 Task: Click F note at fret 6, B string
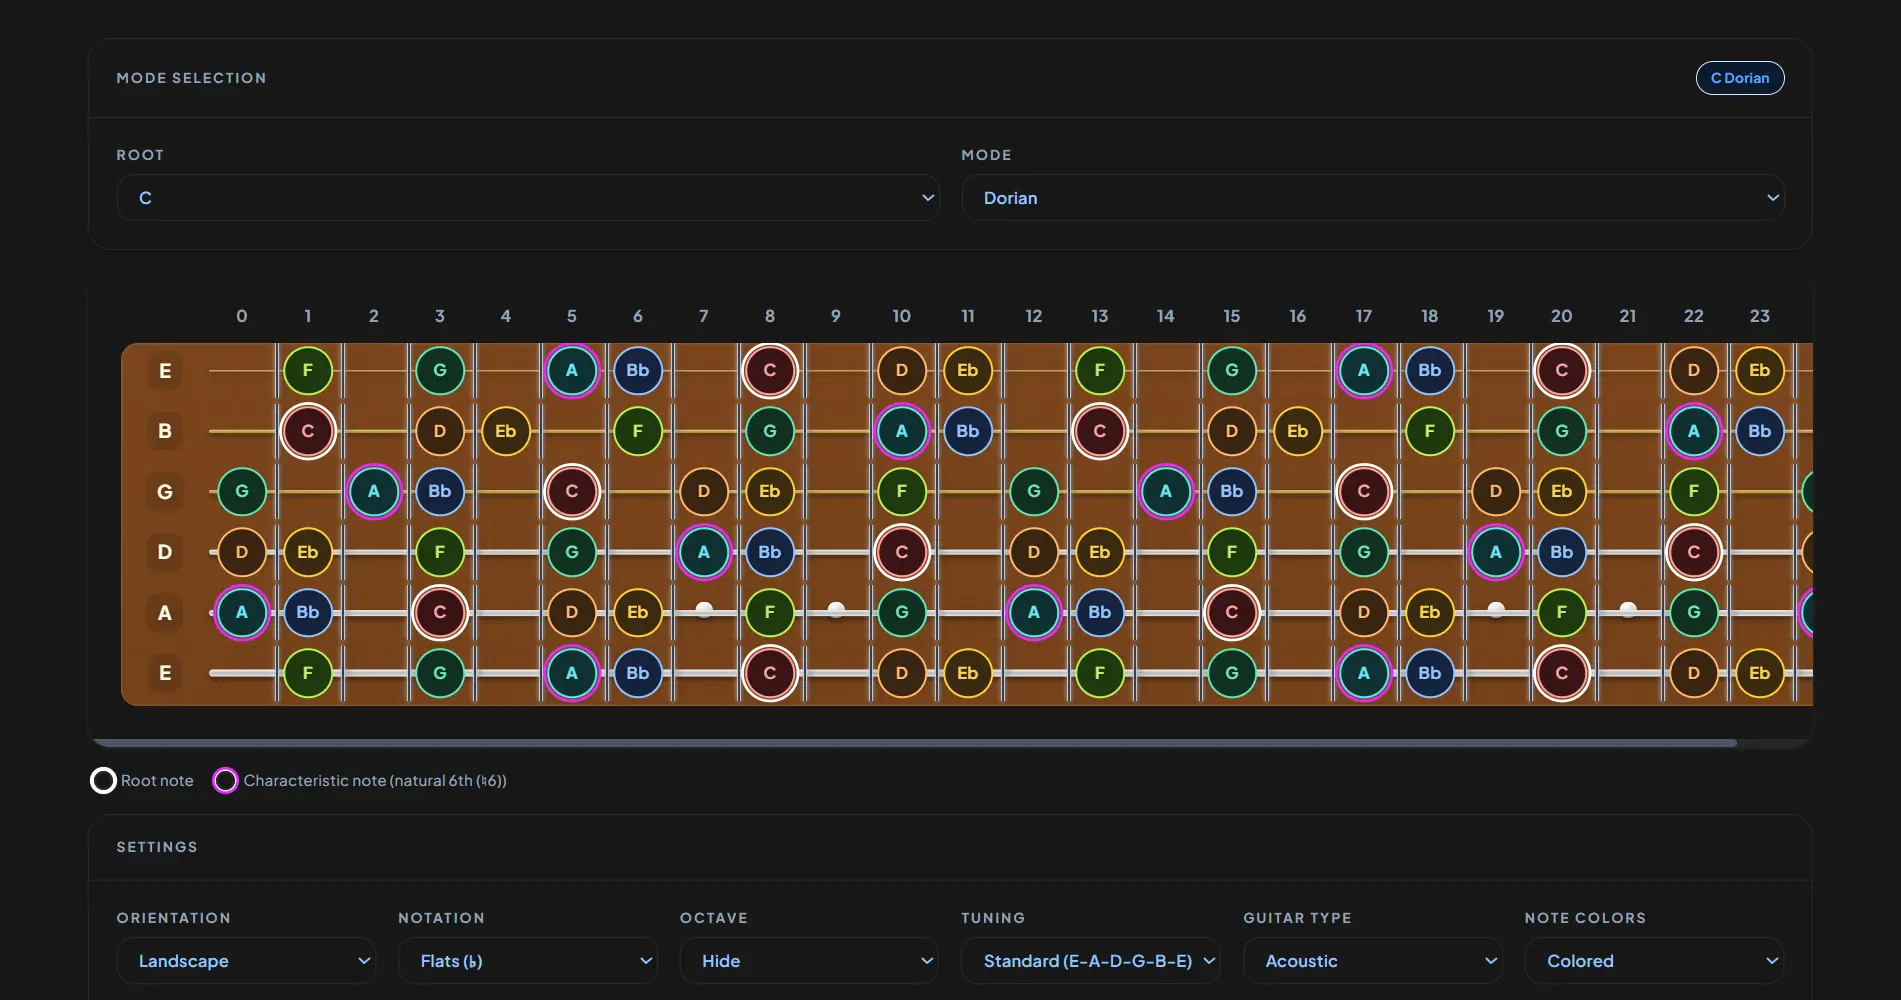pos(638,431)
